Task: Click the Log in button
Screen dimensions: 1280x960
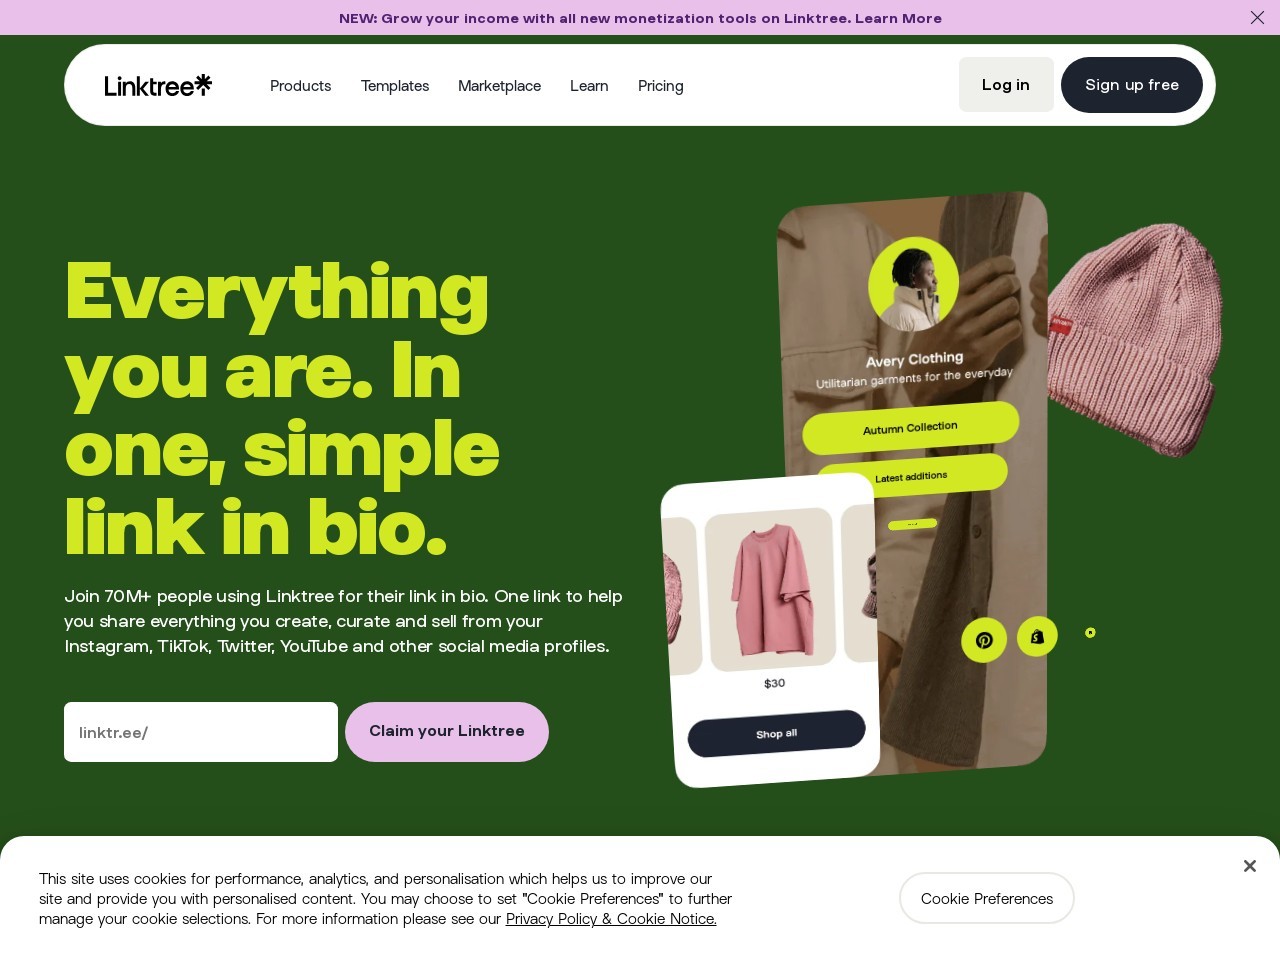Action: click(x=1006, y=85)
